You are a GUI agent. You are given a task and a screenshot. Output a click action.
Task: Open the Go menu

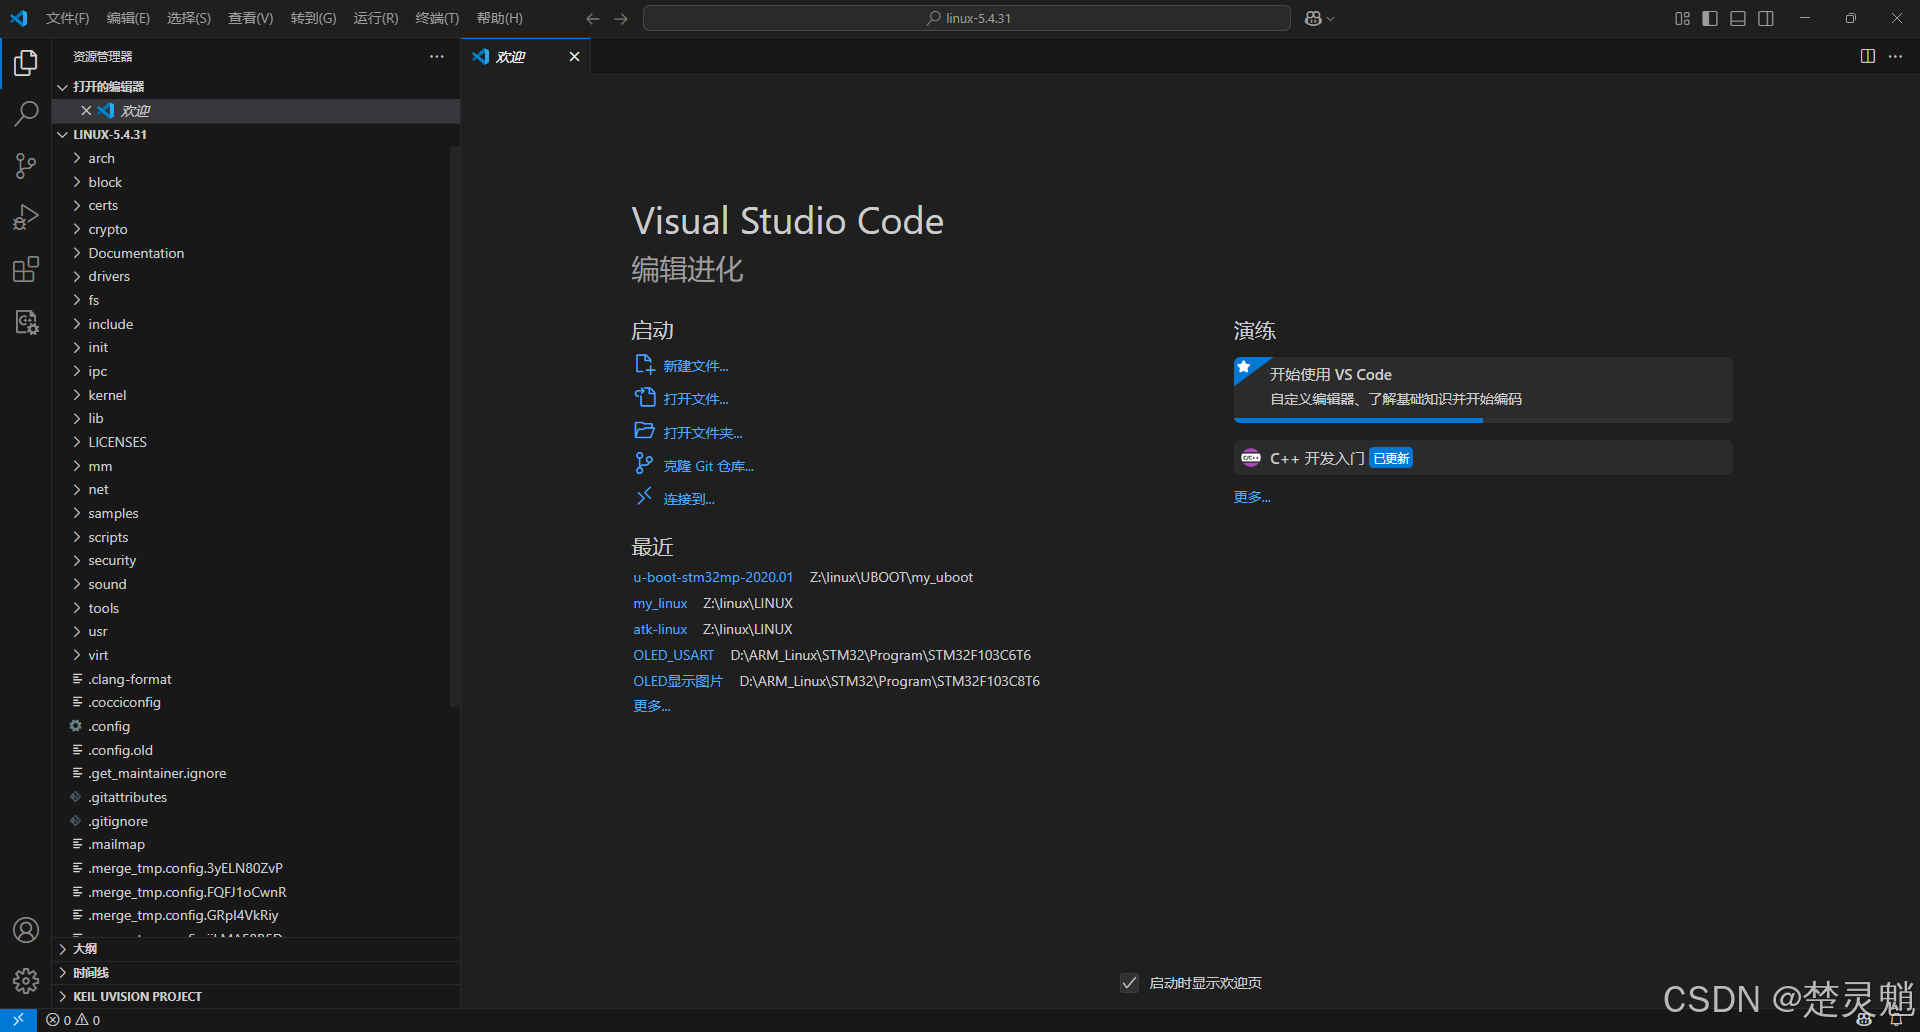coord(313,19)
